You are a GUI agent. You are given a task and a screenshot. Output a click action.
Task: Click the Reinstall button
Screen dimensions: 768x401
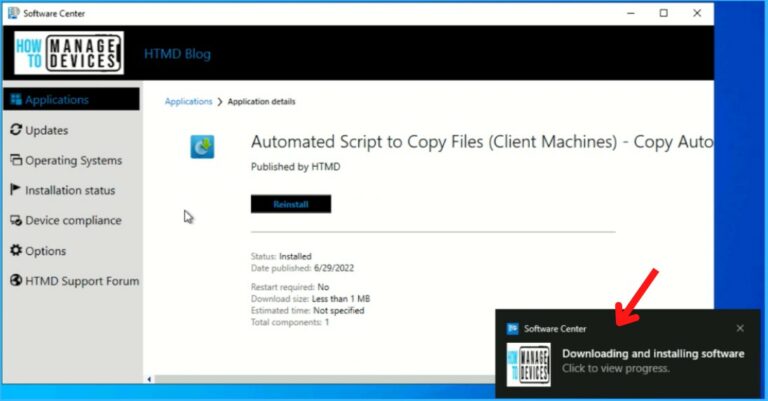coord(291,204)
